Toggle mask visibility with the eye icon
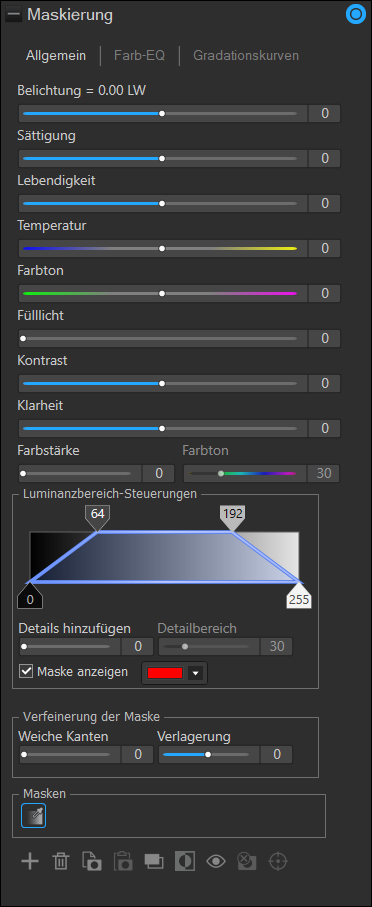 tap(216, 861)
